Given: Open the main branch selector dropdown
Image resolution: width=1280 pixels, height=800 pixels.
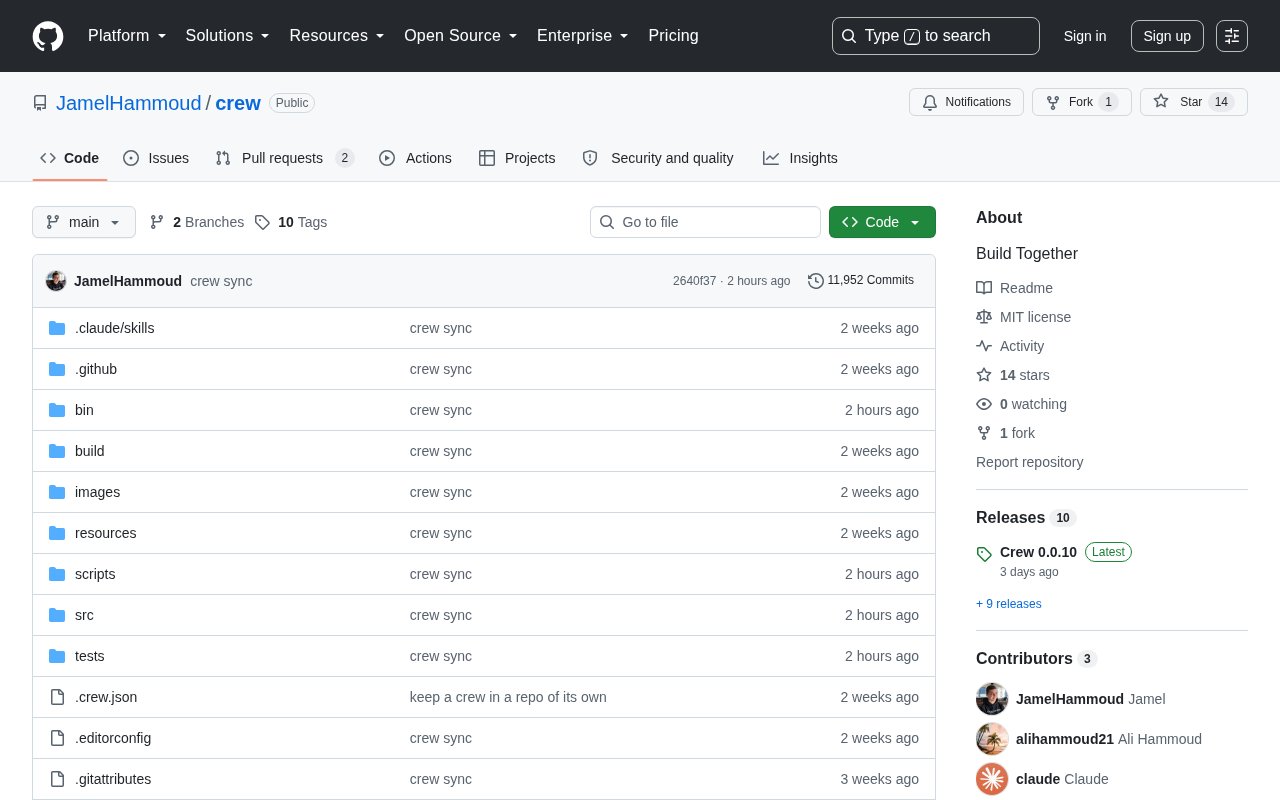Looking at the screenshot, I should coord(84,222).
